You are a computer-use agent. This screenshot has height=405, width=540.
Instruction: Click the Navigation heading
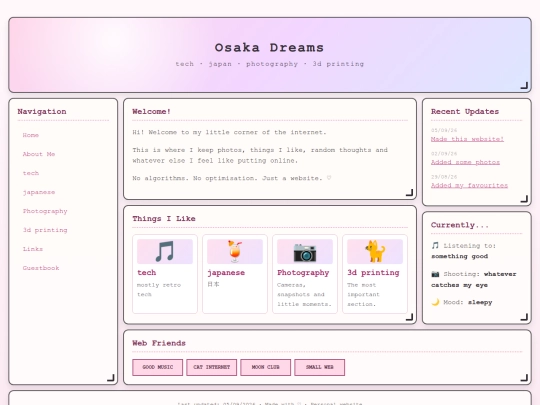(x=42, y=112)
